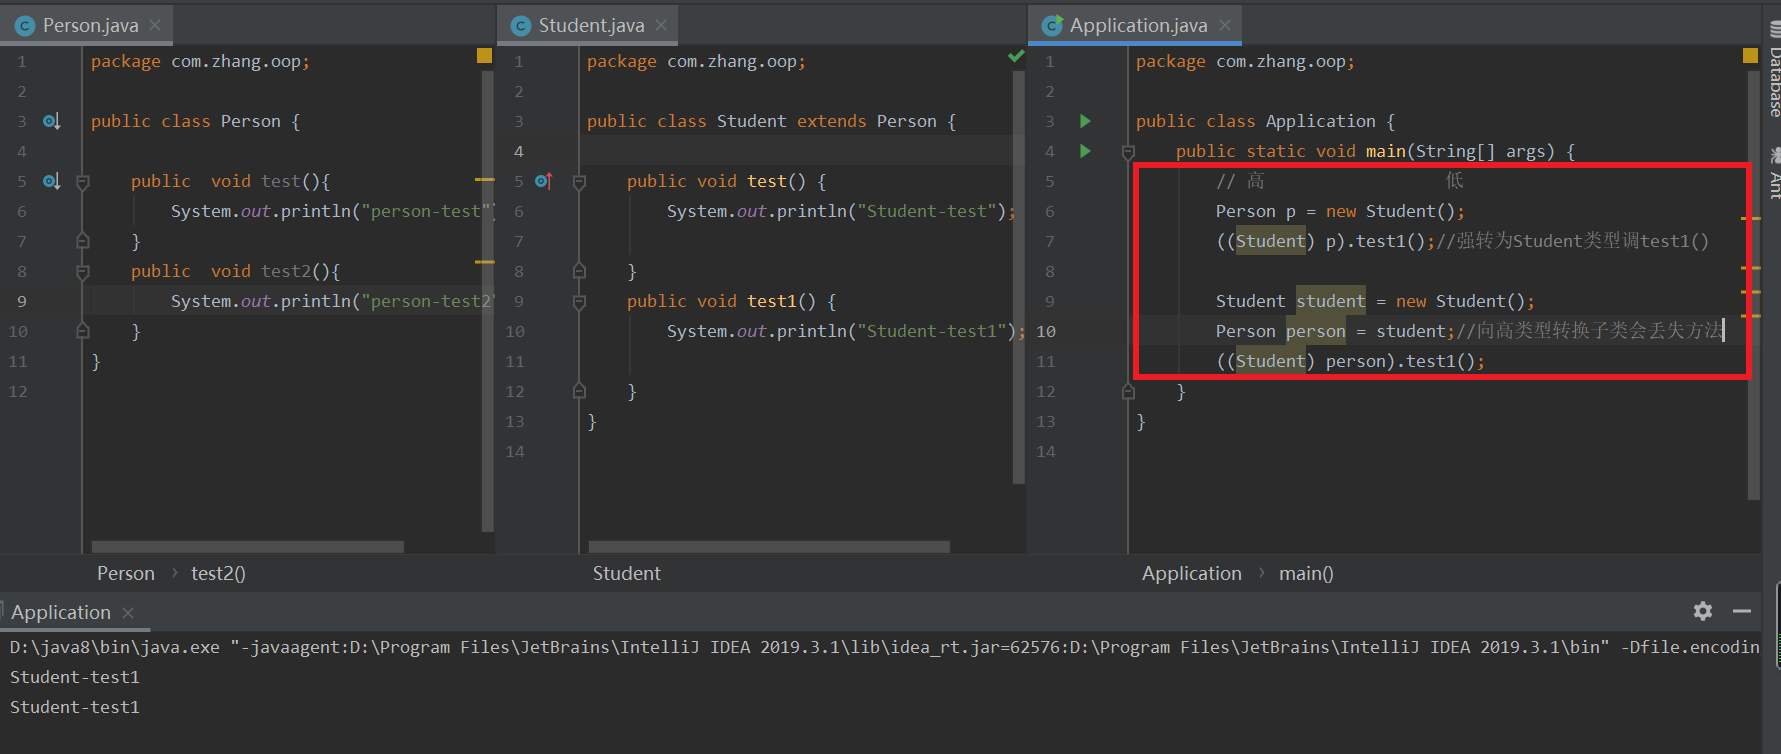
Task: Open the Database tool window
Action: 1773,70
